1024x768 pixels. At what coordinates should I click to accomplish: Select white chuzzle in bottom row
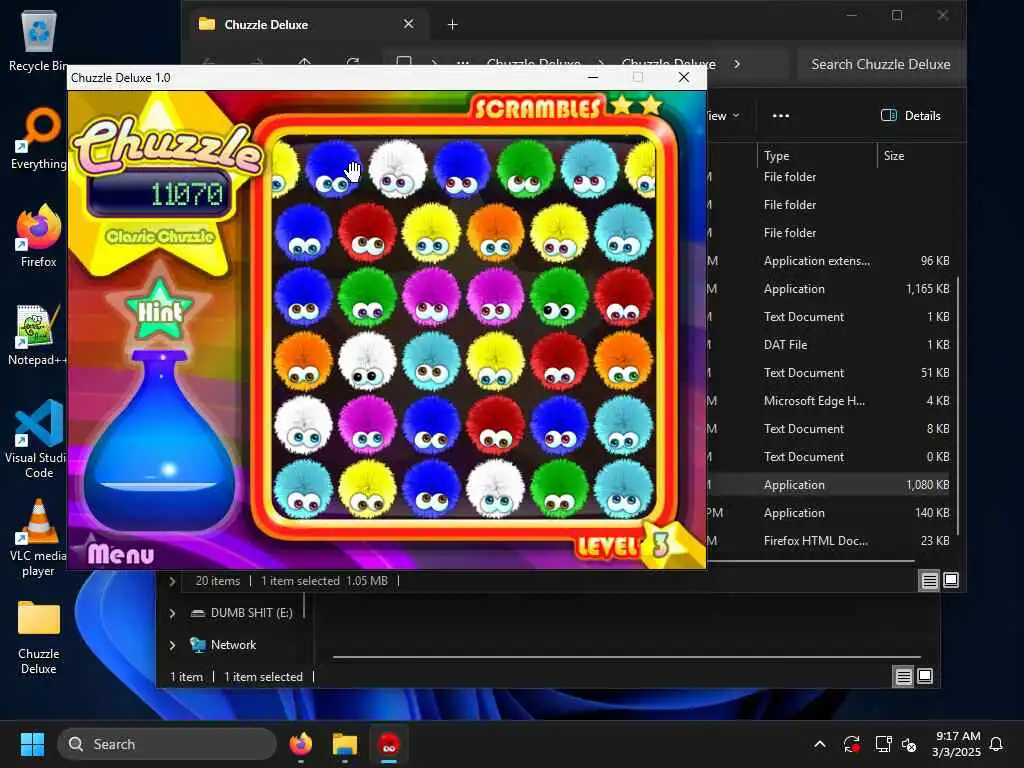(496, 489)
